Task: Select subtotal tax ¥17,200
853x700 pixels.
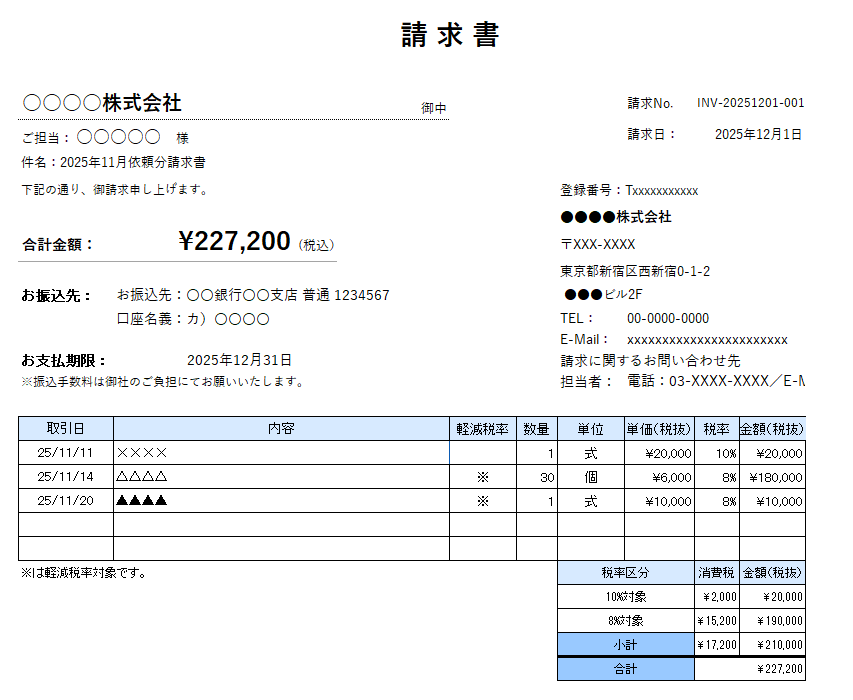Action: click(716, 645)
